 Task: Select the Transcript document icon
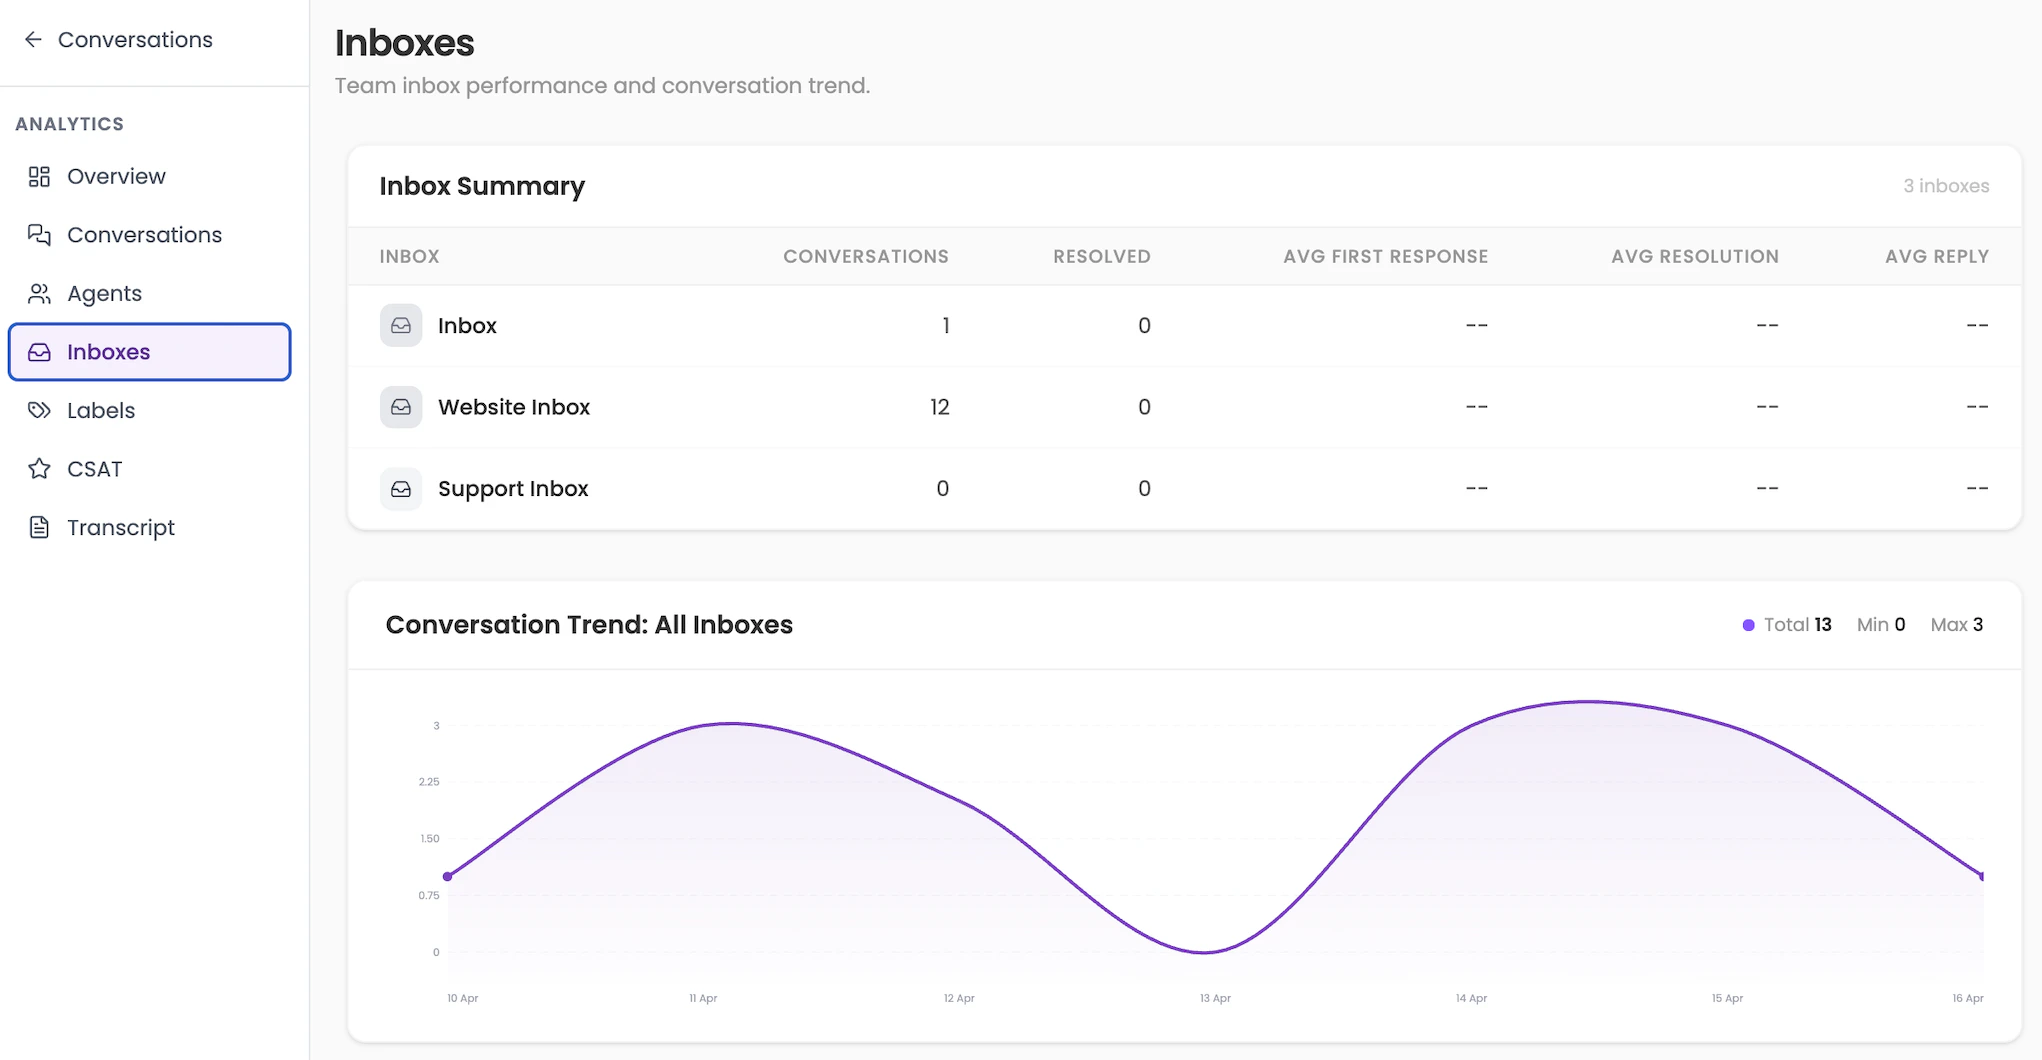click(x=39, y=527)
